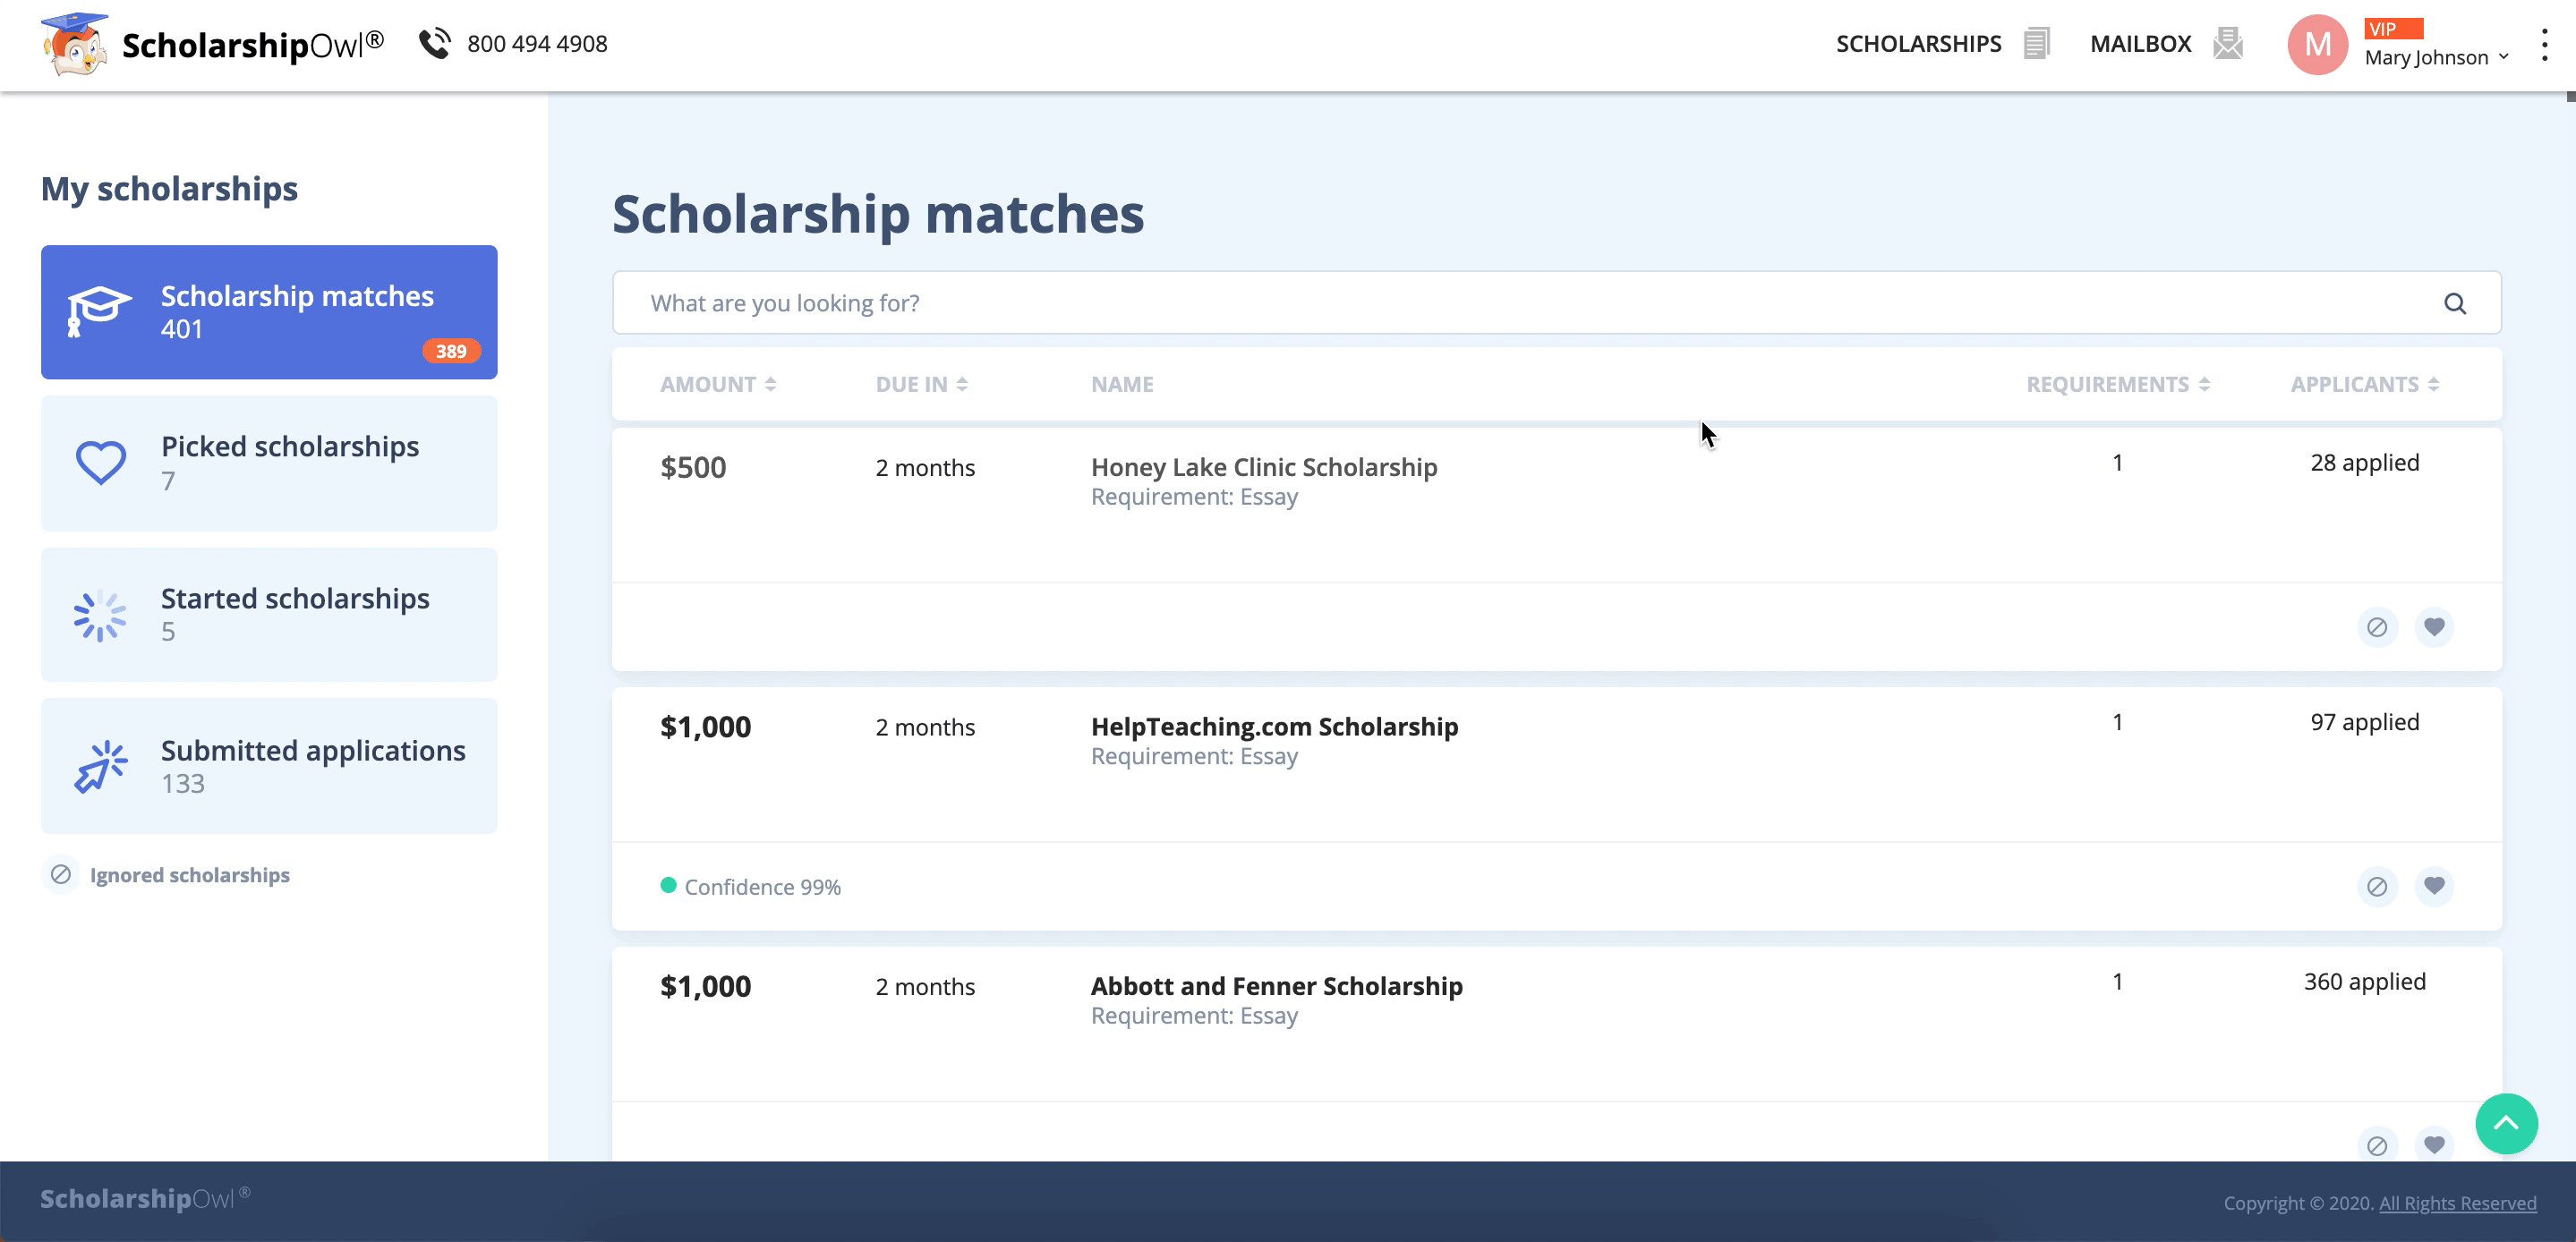2576x1242 pixels.
Task: Open the SCHOLARSHIPS menu item
Action: click(x=1917, y=43)
